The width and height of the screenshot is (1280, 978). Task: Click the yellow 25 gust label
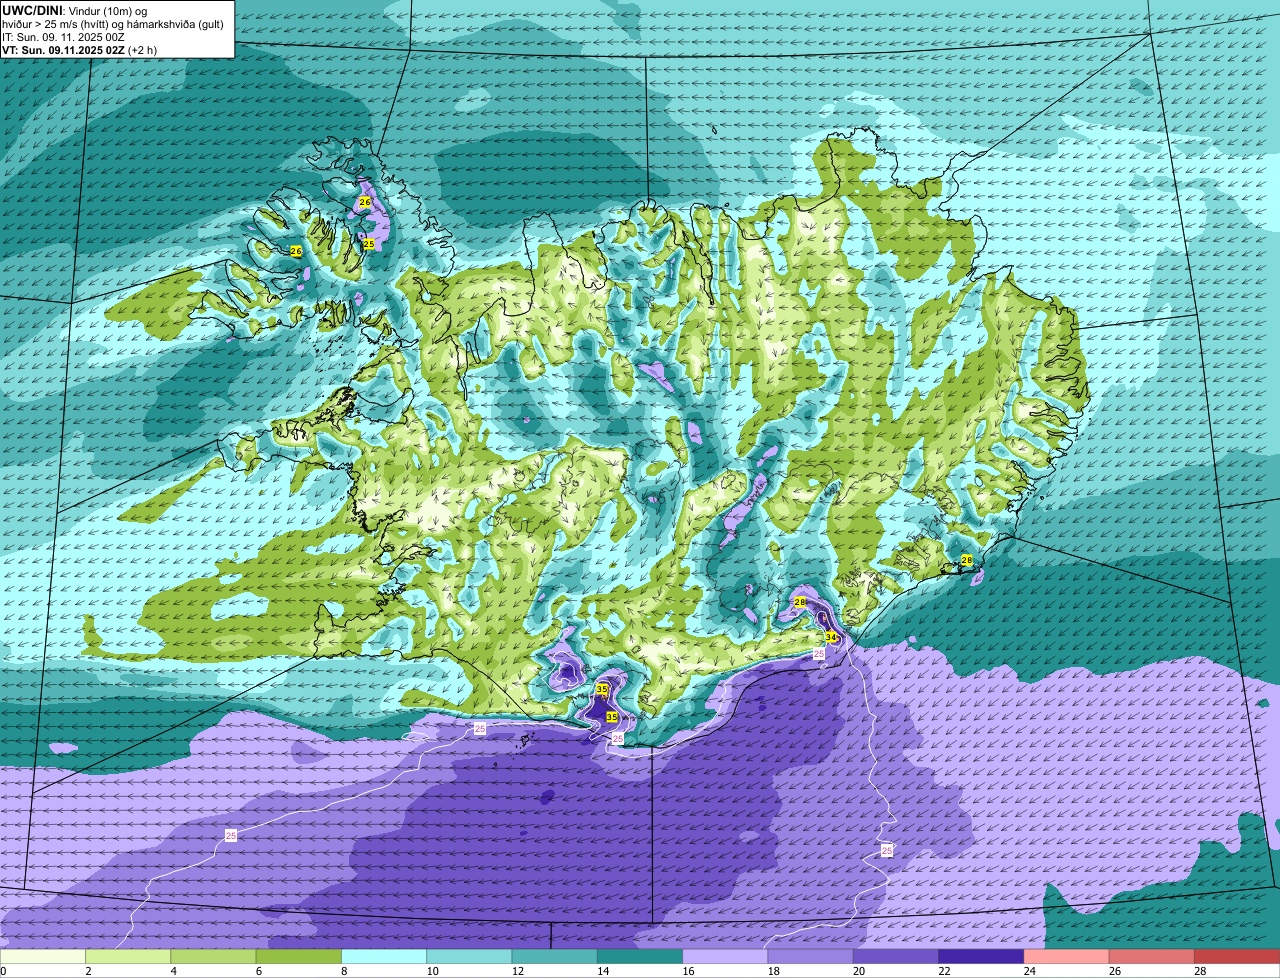(369, 244)
